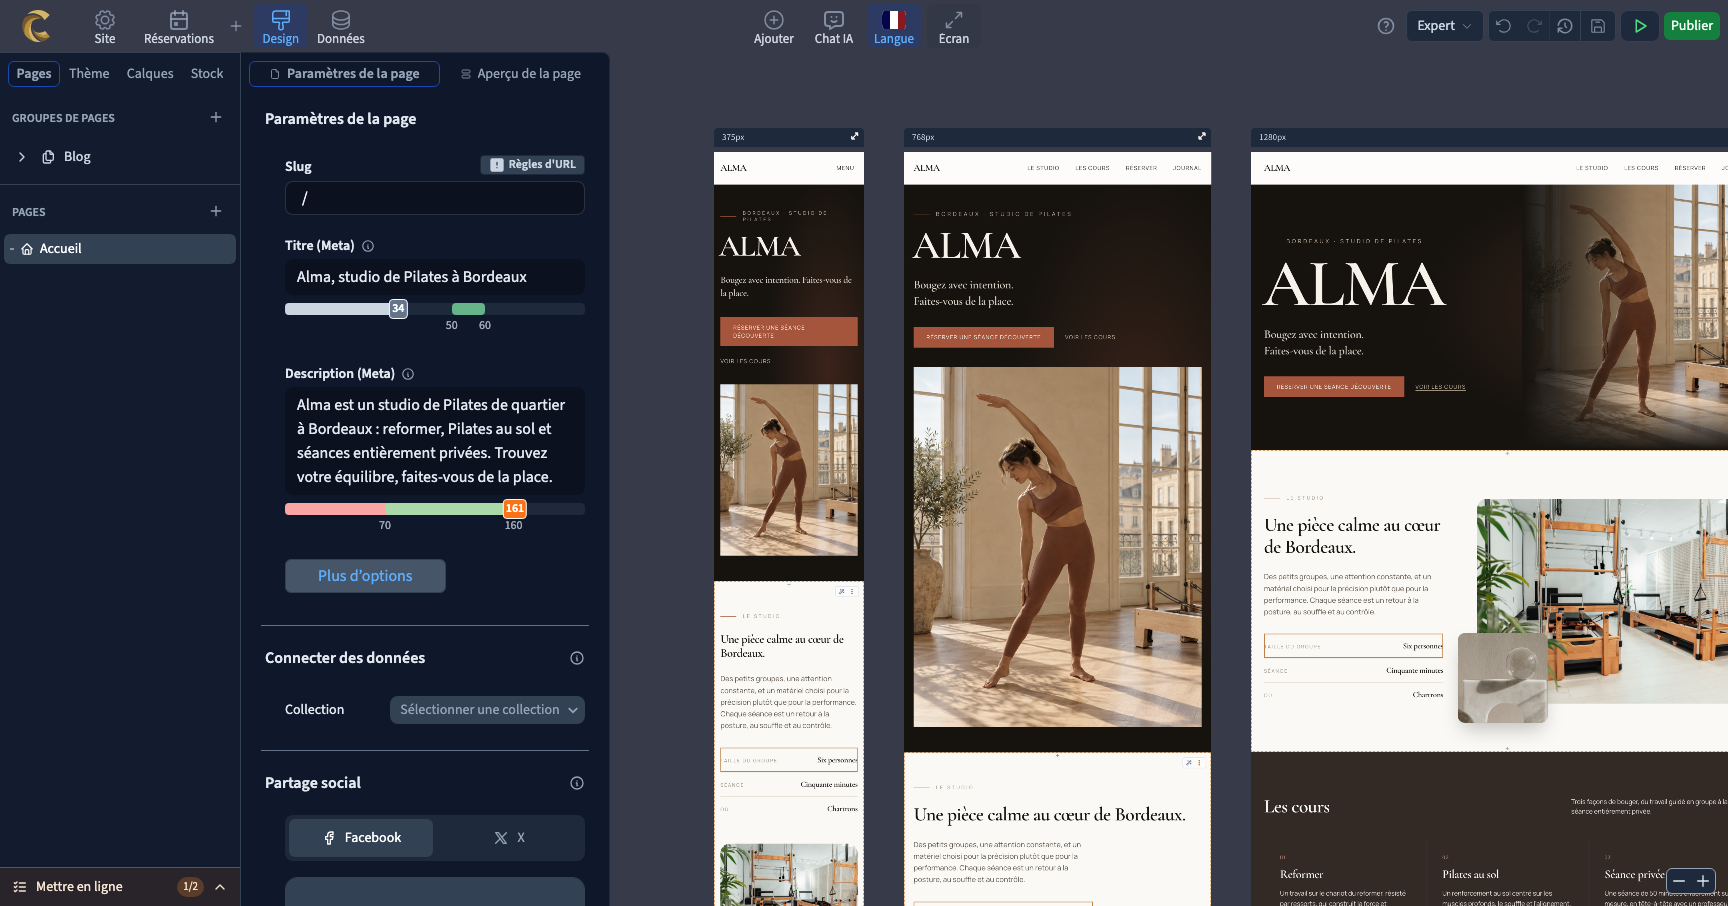The height and width of the screenshot is (906, 1728).
Task: Click the title length indicator showing 34
Action: coord(398,308)
